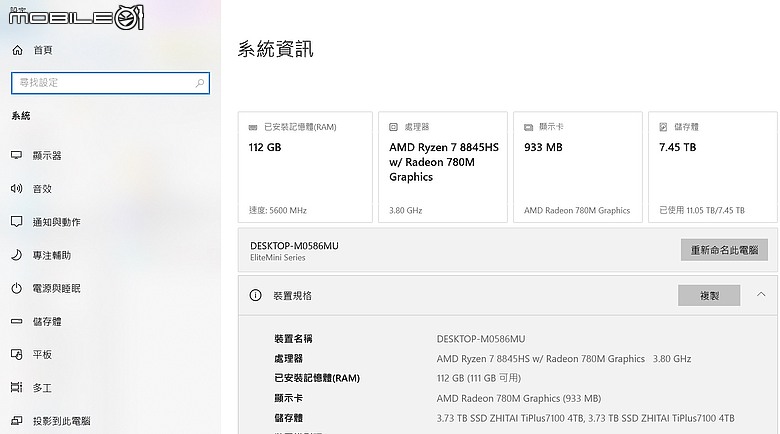Click the magnifier icon in the search box
The width and height of the screenshot is (780, 434).
200,83
